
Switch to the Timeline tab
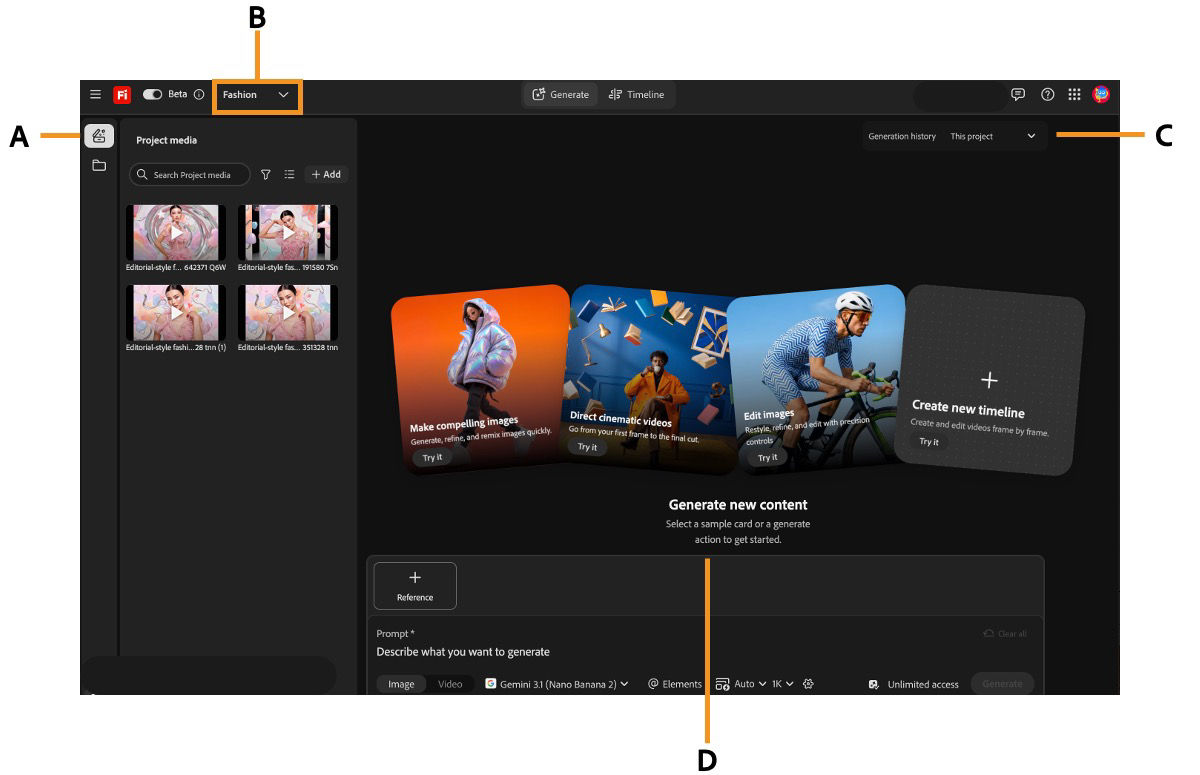(x=636, y=95)
